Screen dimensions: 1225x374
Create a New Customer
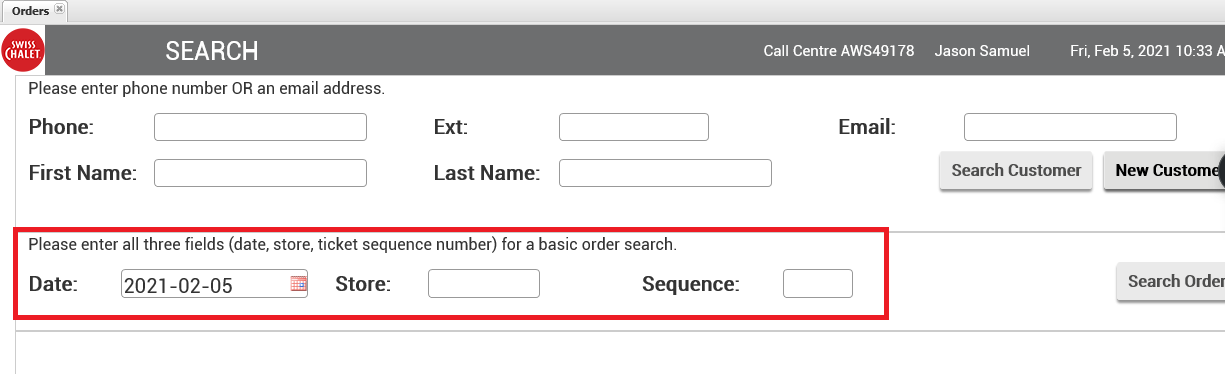coord(1164,171)
